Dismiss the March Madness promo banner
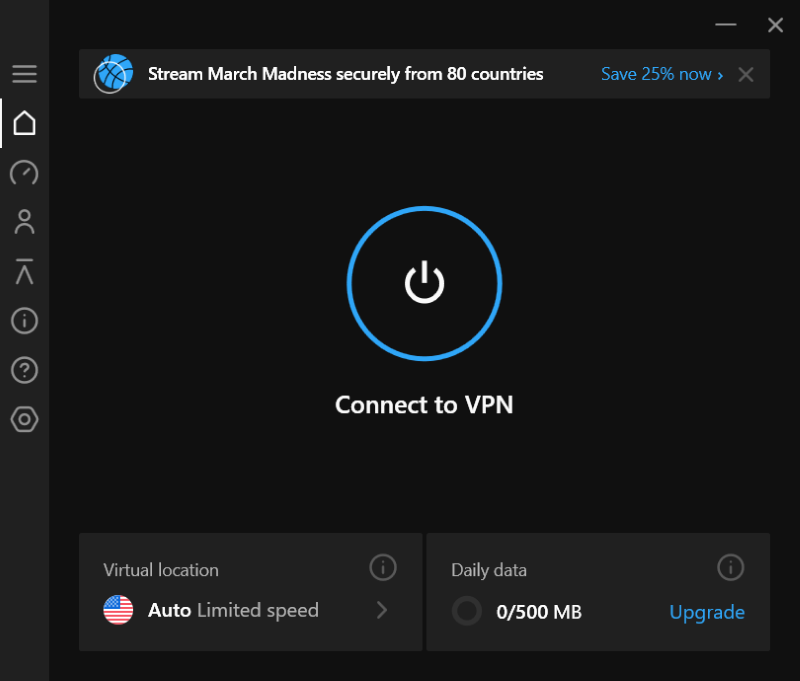This screenshot has width=800, height=681. tap(746, 74)
